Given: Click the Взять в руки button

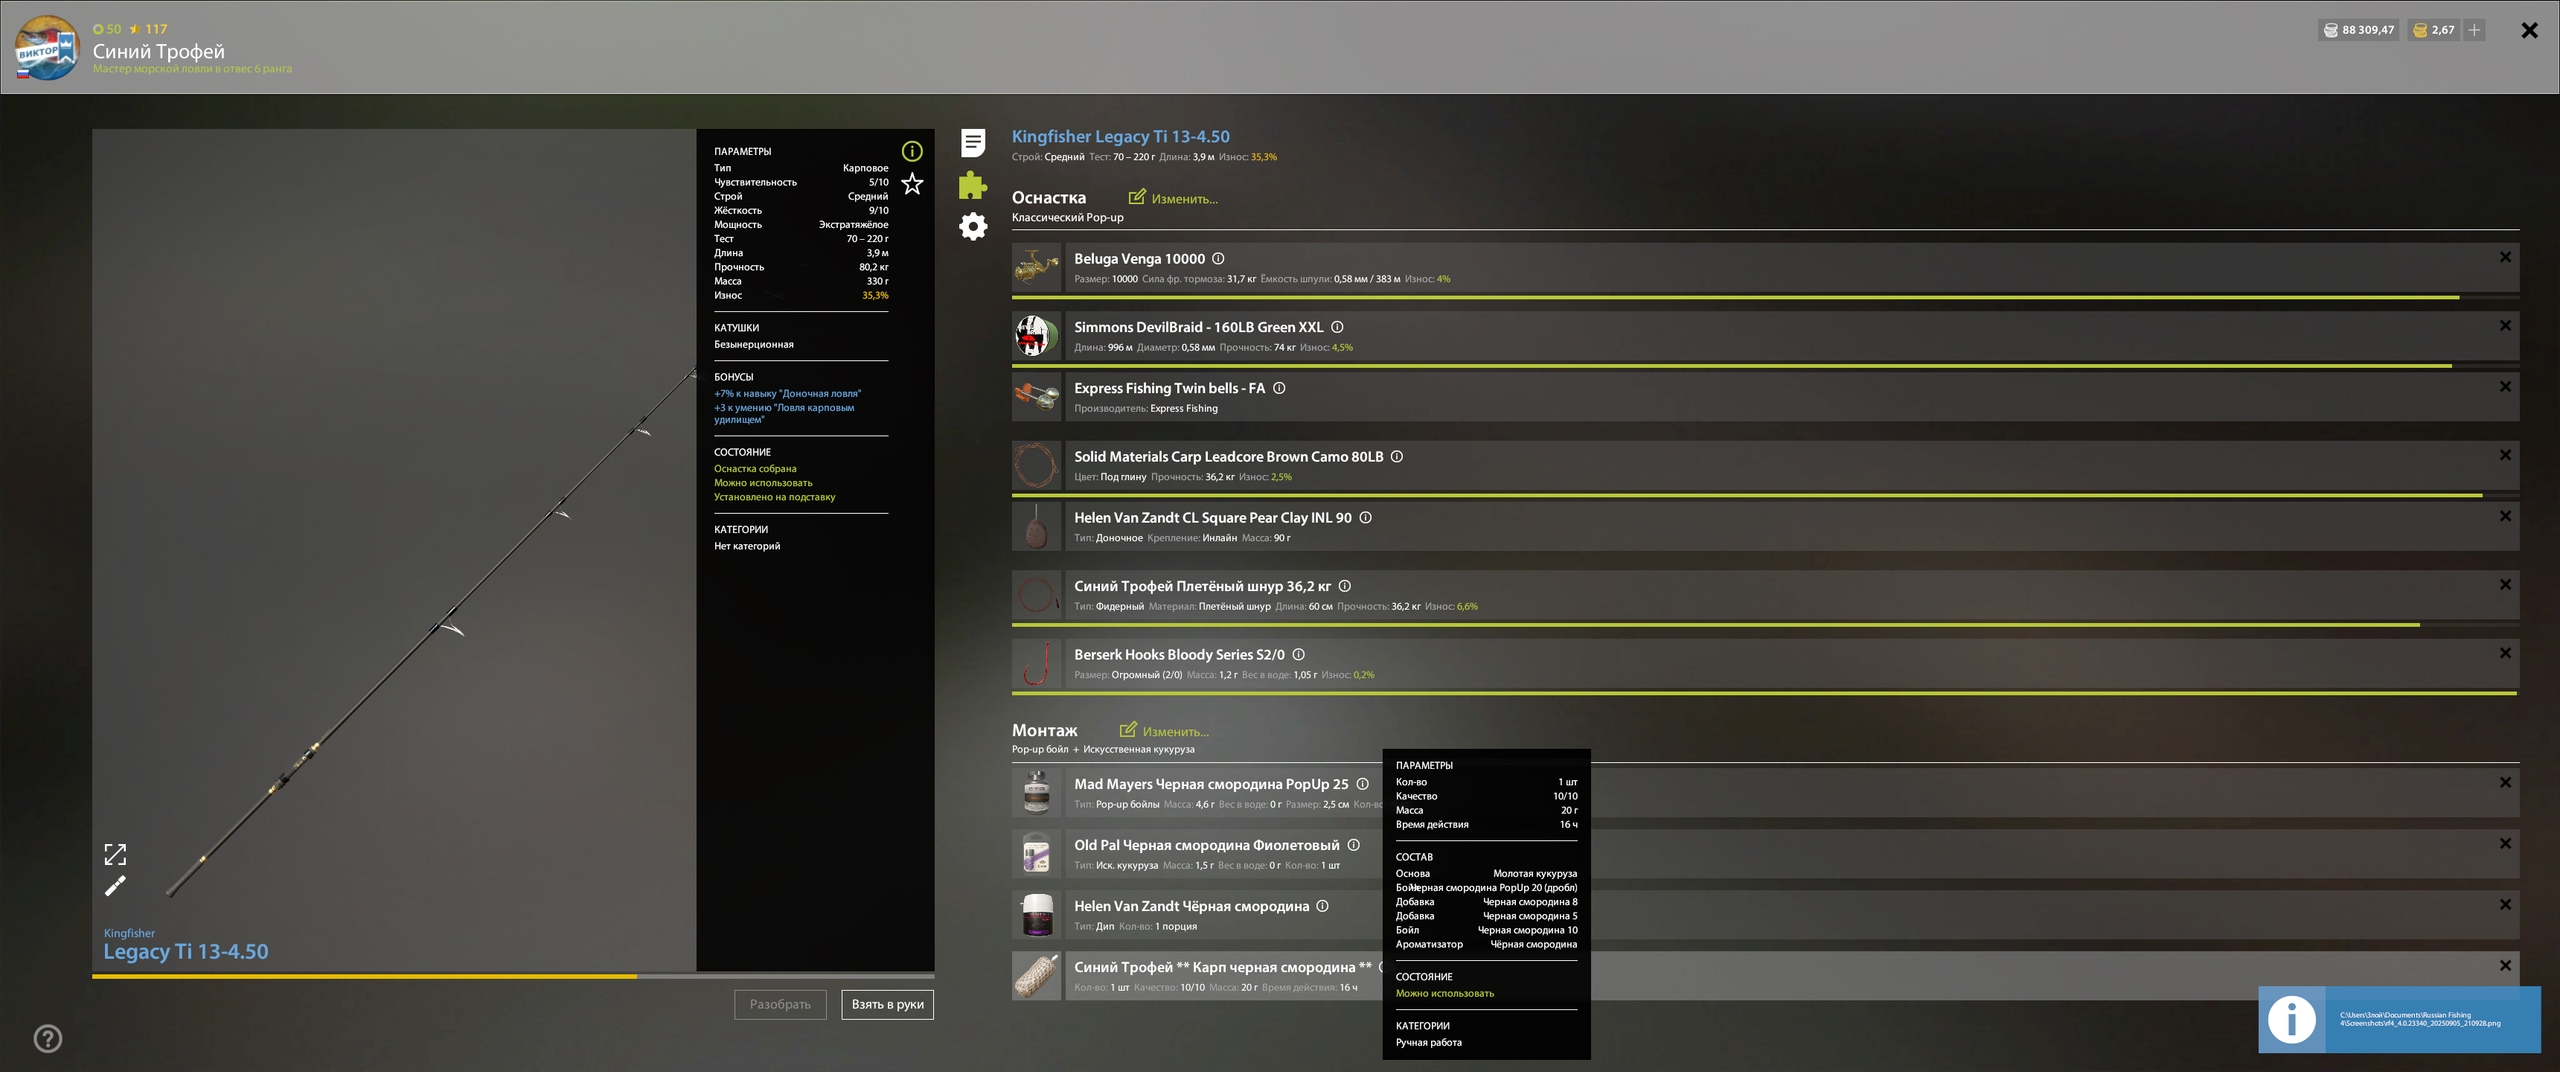Looking at the screenshot, I should [x=887, y=1004].
